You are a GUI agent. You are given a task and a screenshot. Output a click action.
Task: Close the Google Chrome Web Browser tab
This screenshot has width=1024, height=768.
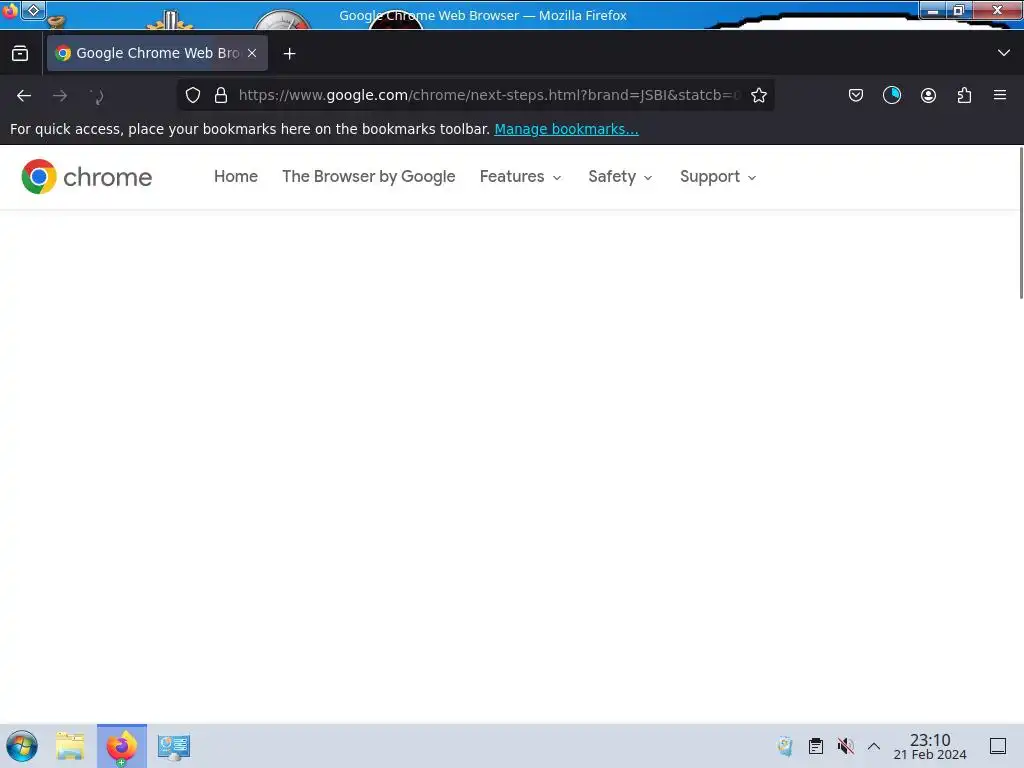252,53
